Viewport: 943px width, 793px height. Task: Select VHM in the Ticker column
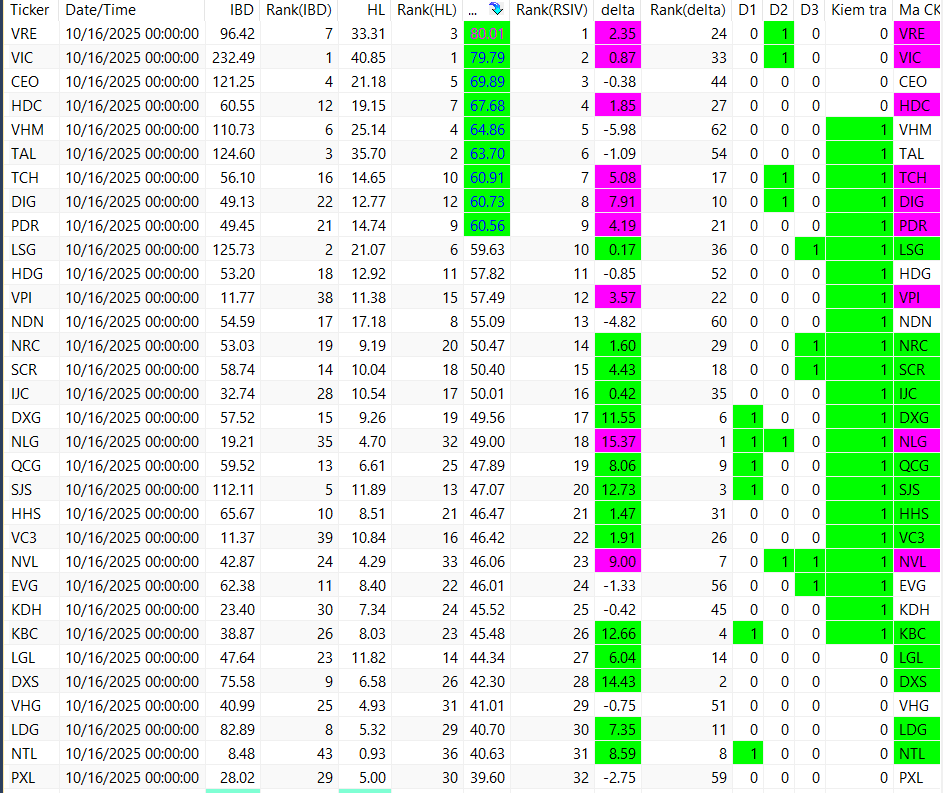(x=26, y=130)
